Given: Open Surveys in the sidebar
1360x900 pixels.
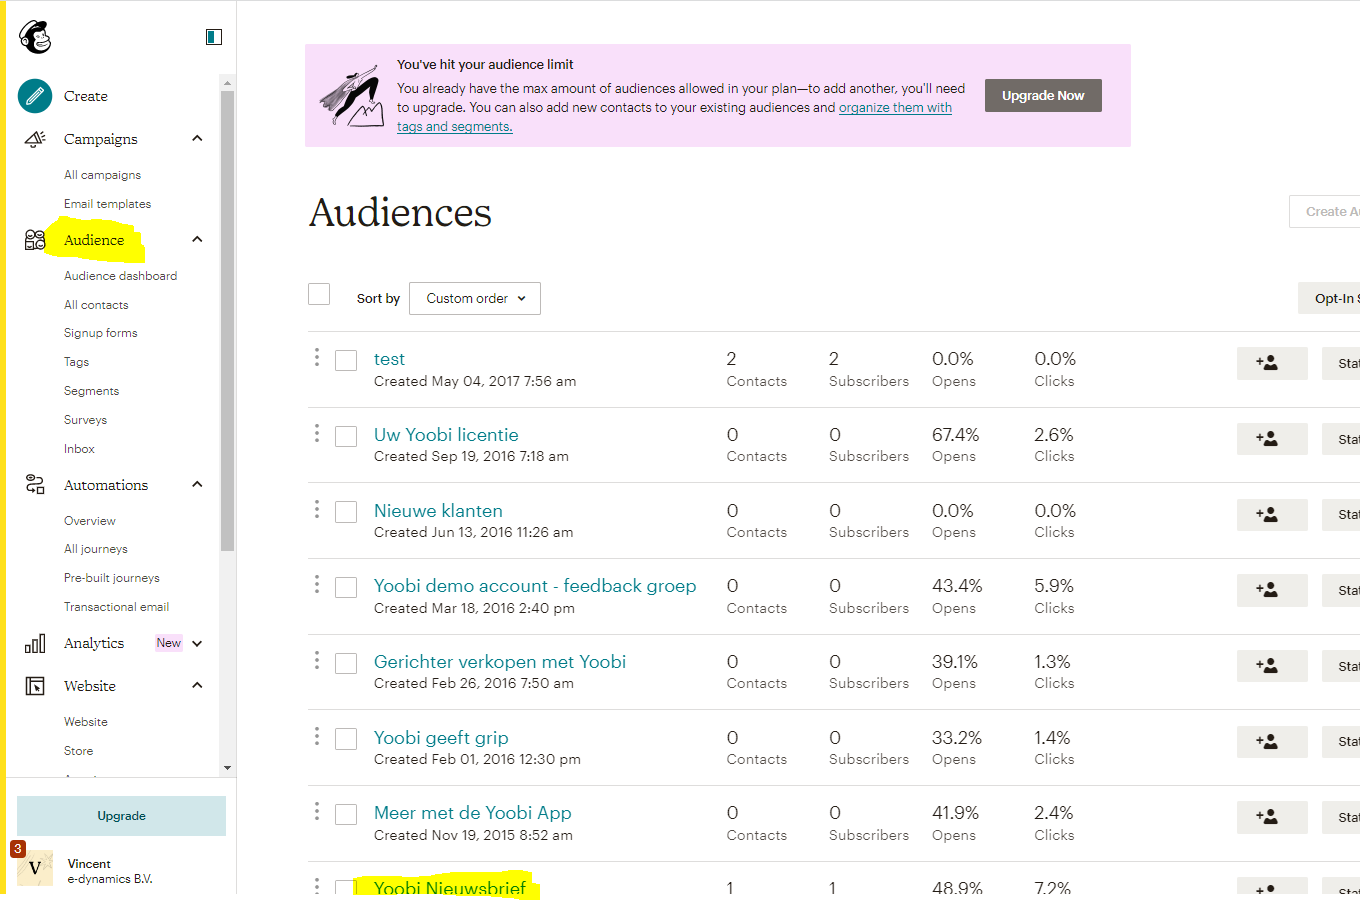Looking at the screenshot, I should coord(85,420).
